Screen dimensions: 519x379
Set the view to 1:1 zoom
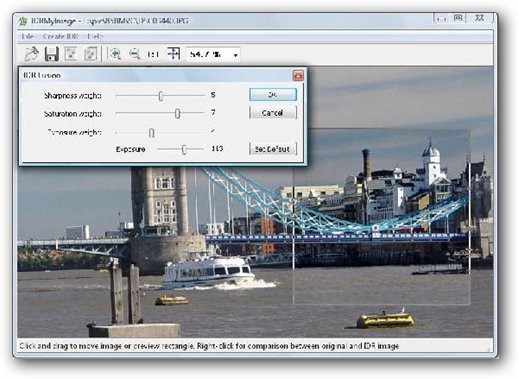[153, 54]
